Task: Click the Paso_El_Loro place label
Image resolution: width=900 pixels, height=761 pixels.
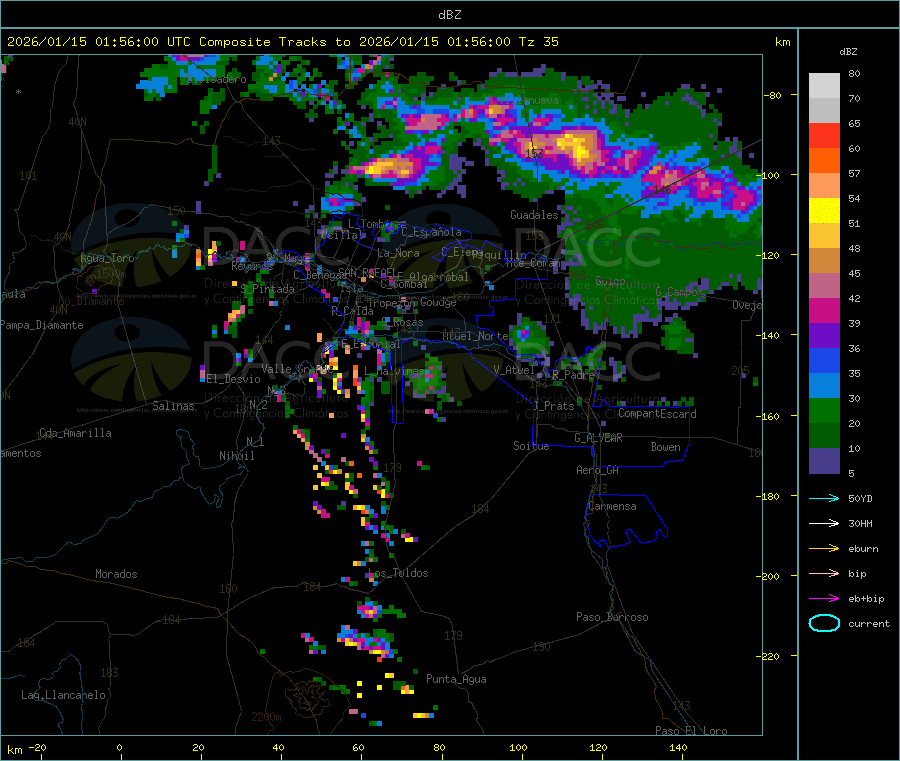Action: pyautogui.click(x=691, y=731)
